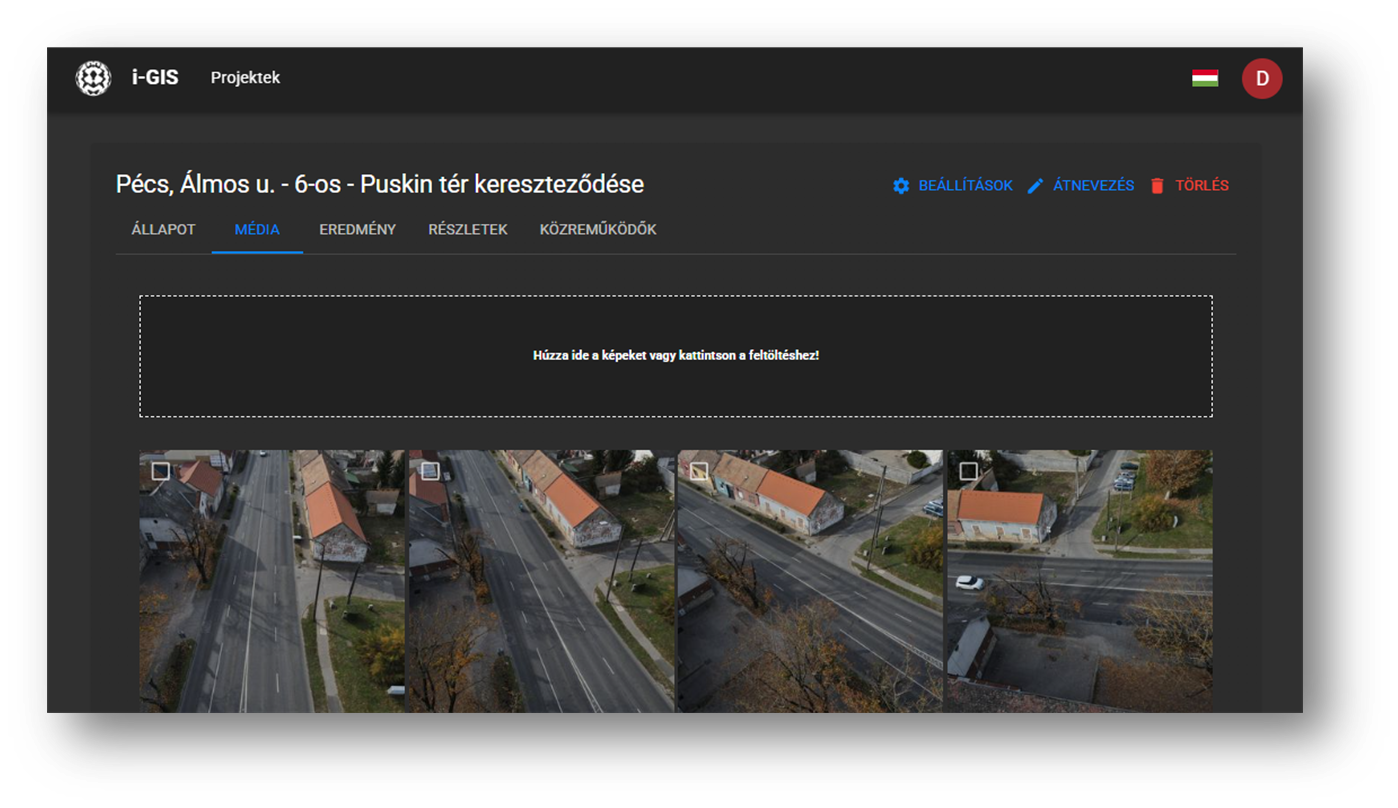
Task: Select checkbox on the first drone photo
Action: 160,471
